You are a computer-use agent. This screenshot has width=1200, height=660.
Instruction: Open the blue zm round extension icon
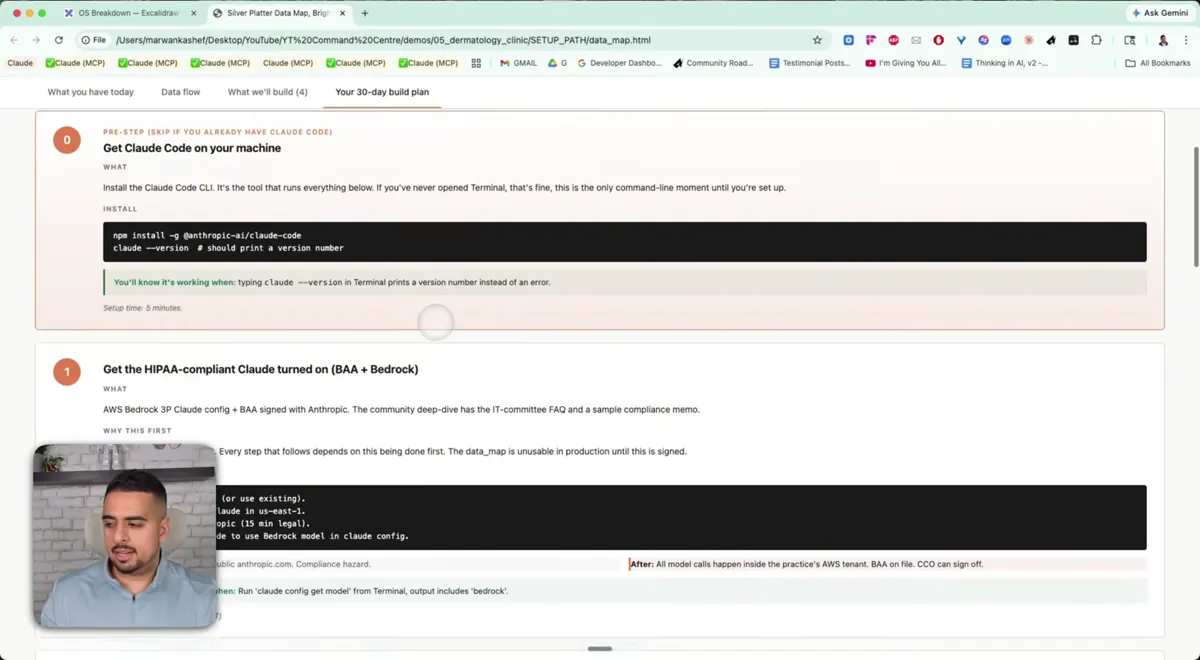coord(1006,40)
